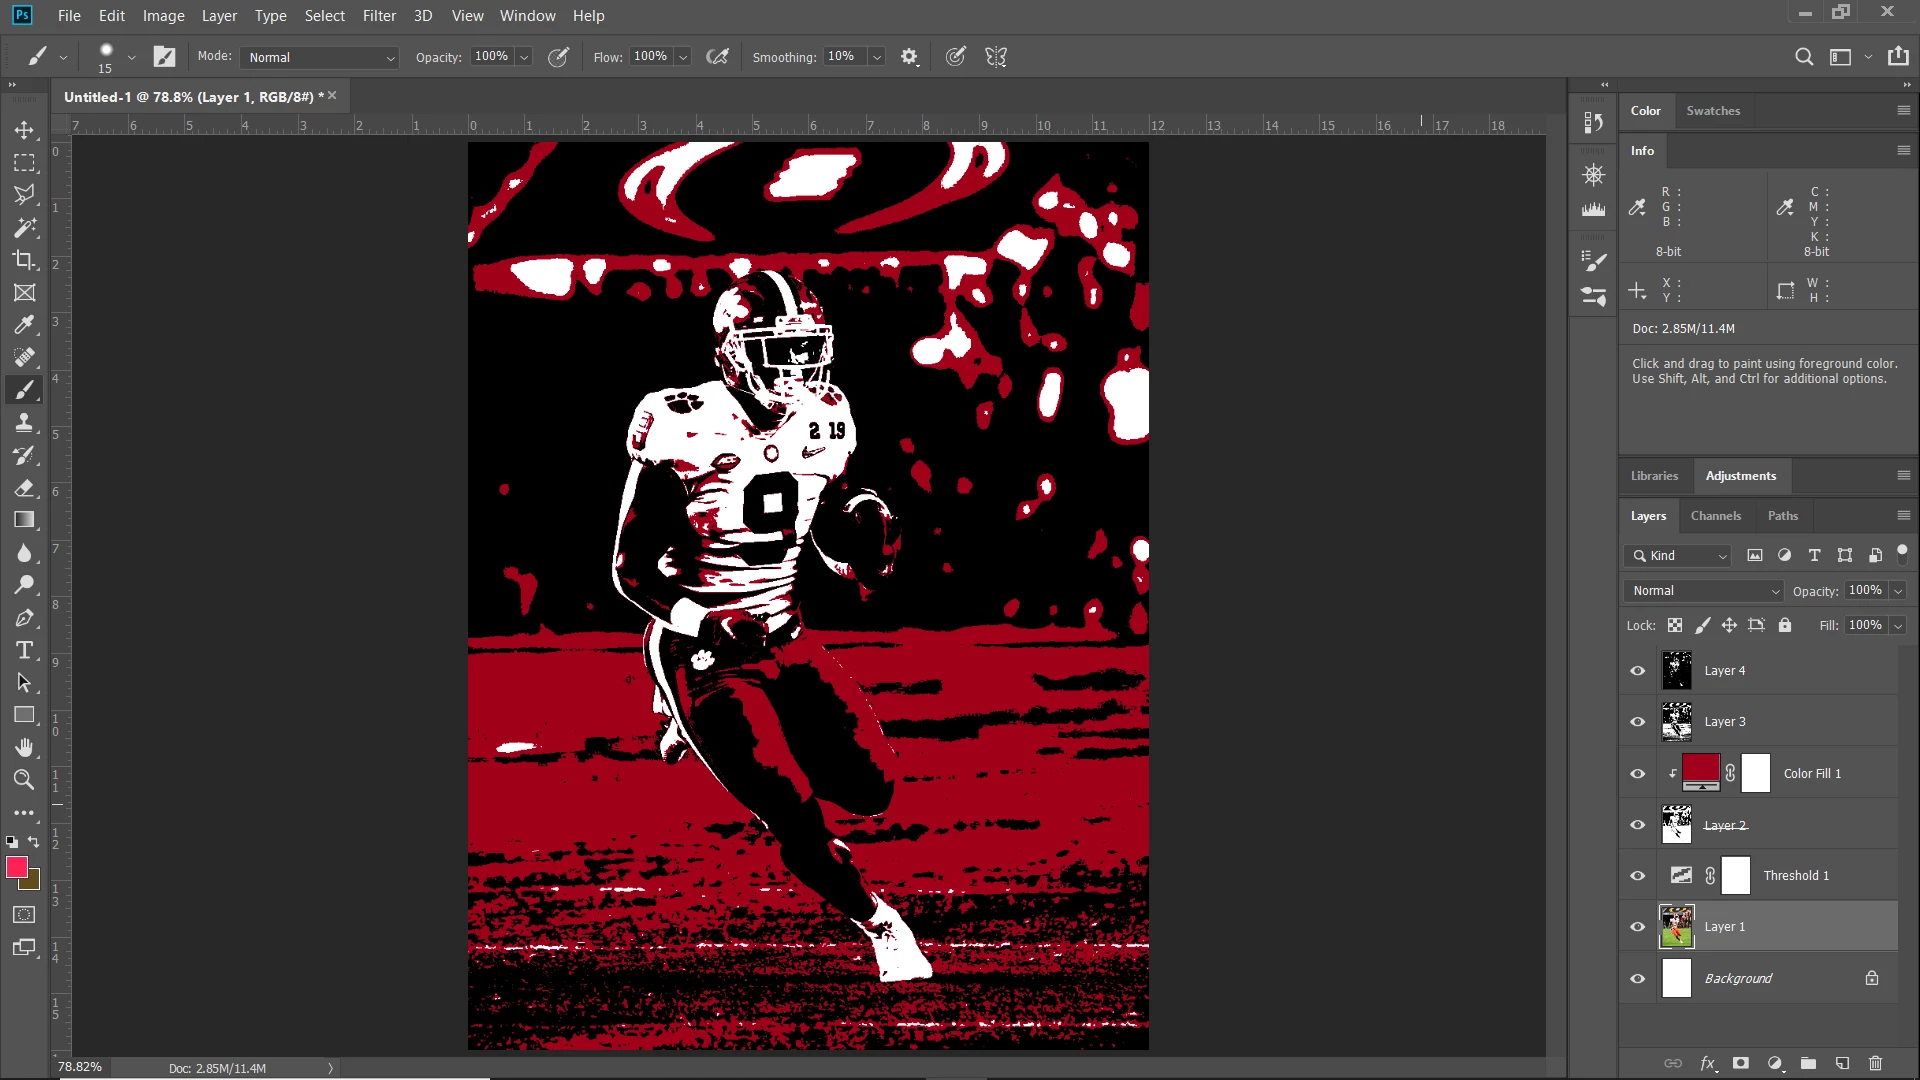Screen dimensions: 1920x1080
Task: Select the Eraser tool
Action: (24, 488)
